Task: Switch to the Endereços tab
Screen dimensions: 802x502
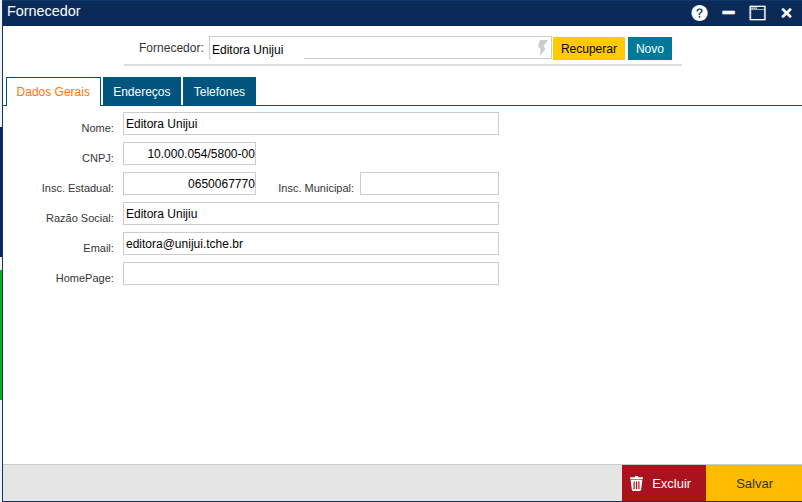Action: point(142,92)
